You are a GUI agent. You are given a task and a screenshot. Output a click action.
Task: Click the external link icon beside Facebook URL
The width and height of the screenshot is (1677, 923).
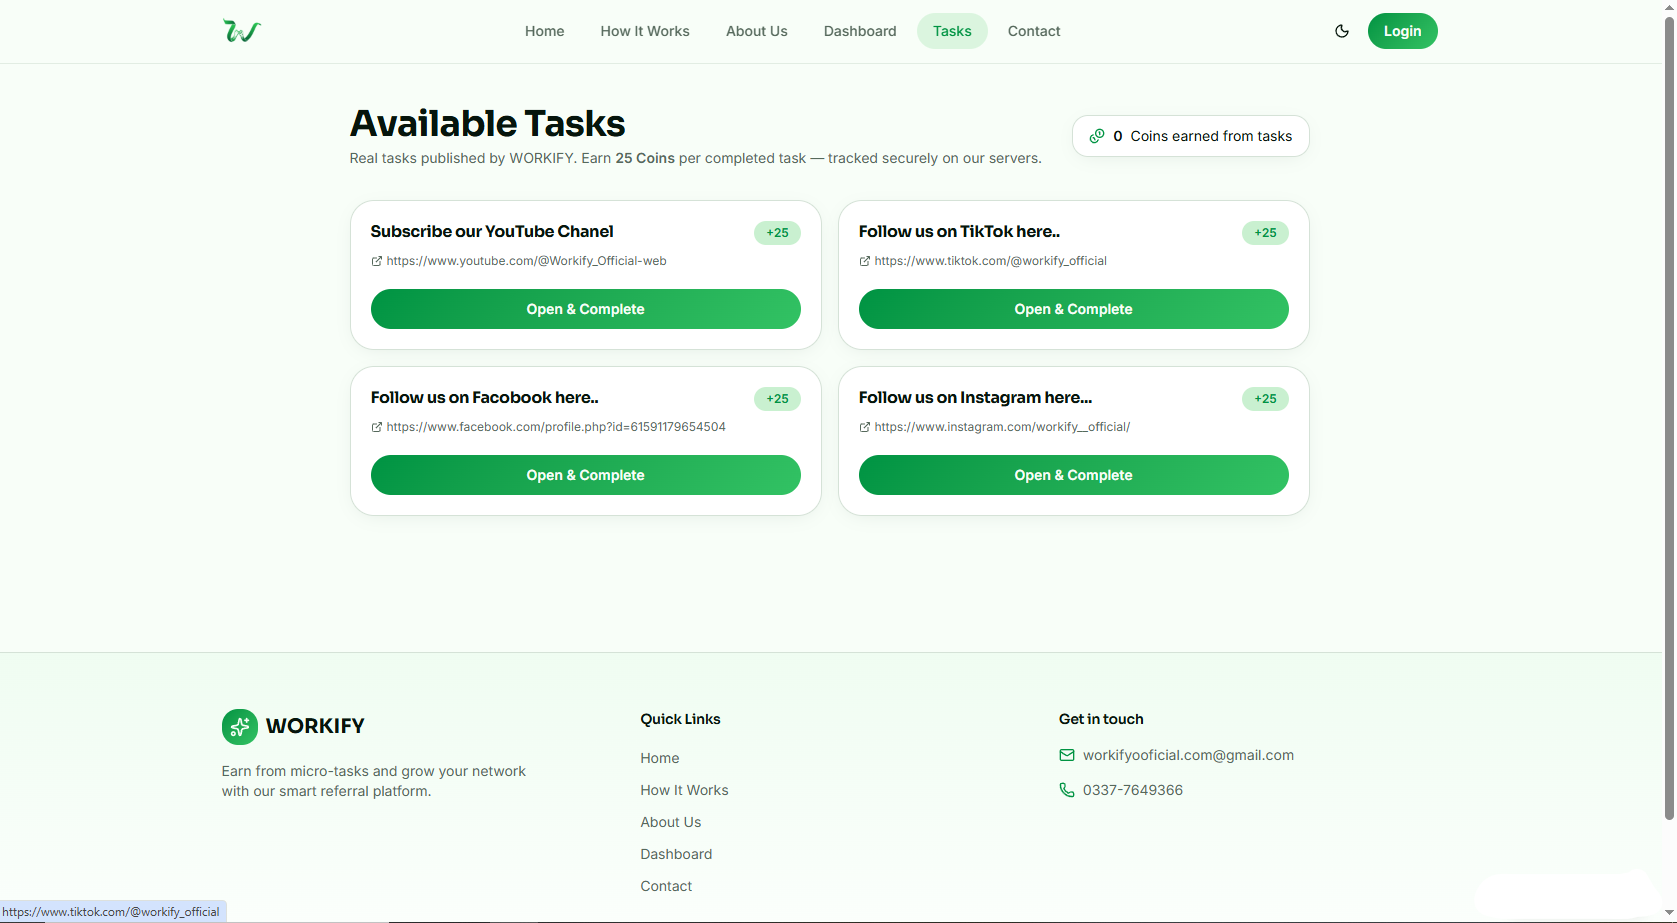click(x=377, y=427)
